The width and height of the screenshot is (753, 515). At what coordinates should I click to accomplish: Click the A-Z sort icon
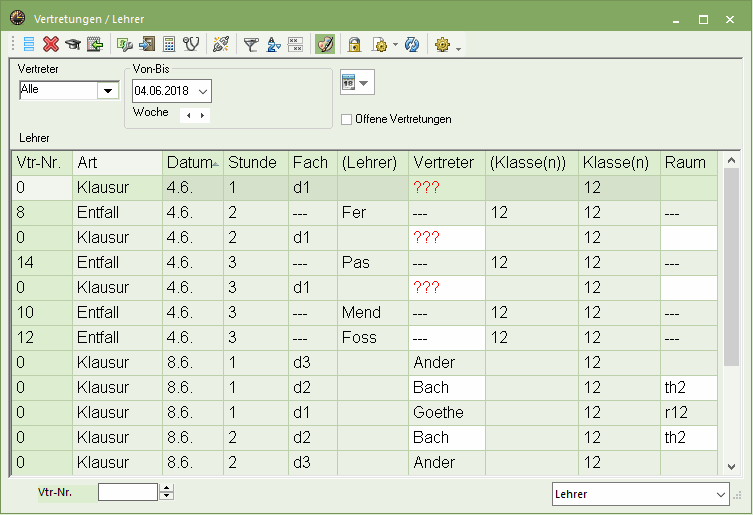point(273,44)
